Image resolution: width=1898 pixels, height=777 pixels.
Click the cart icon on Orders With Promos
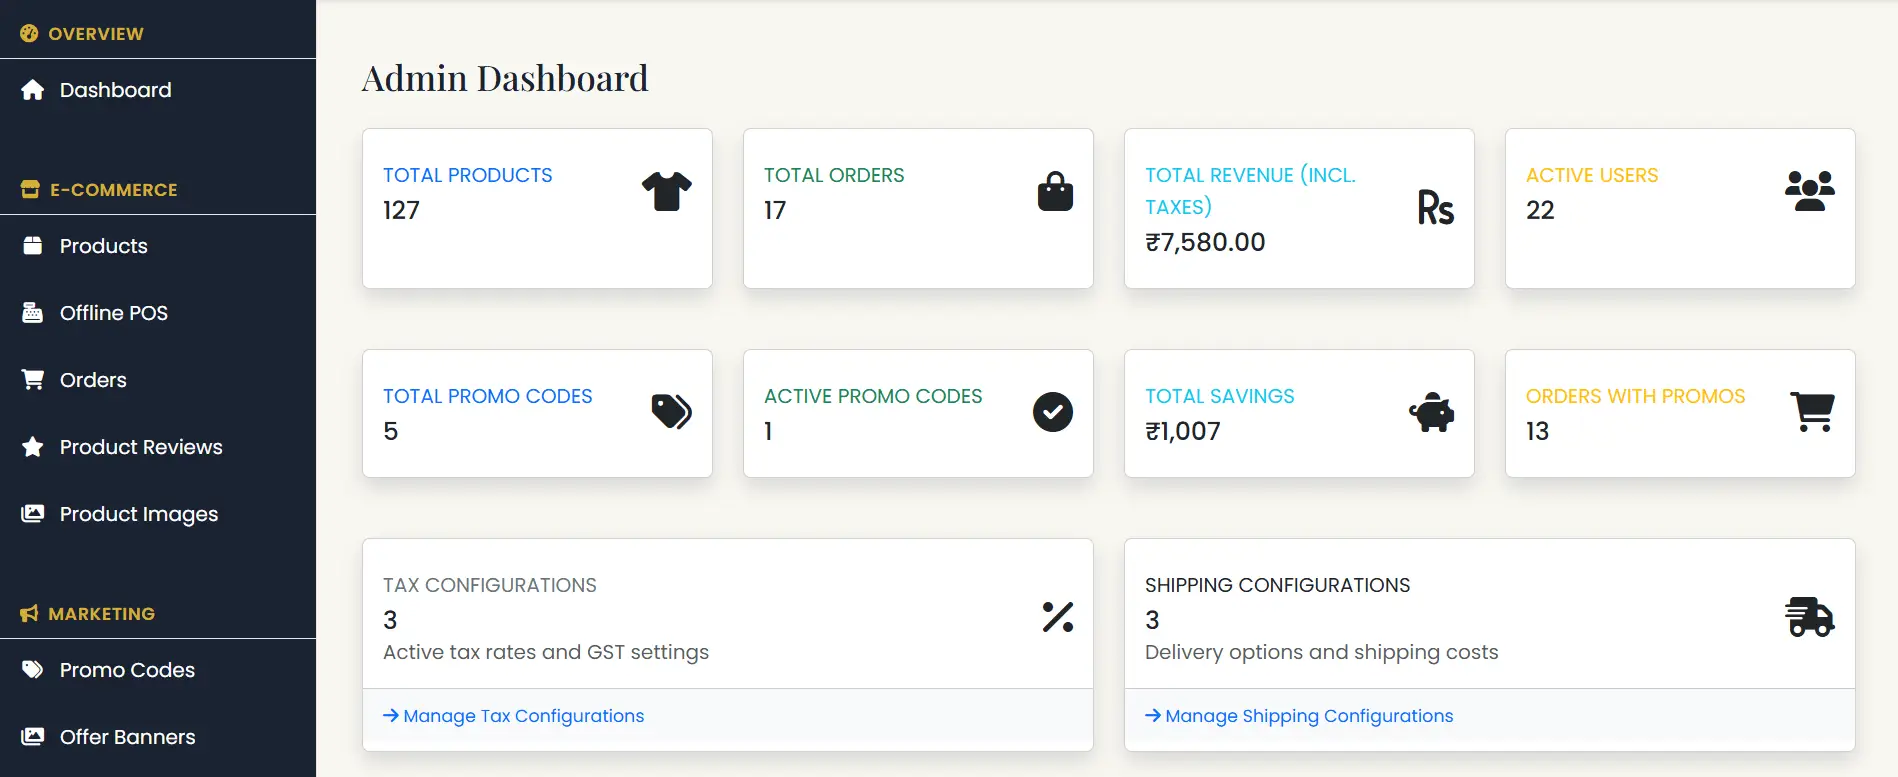tap(1812, 412)
